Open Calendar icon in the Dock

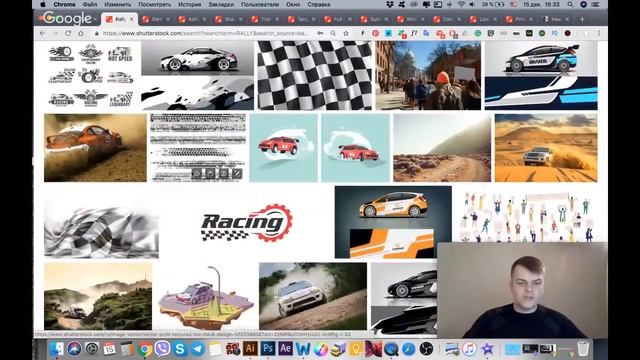click(109, 349)
